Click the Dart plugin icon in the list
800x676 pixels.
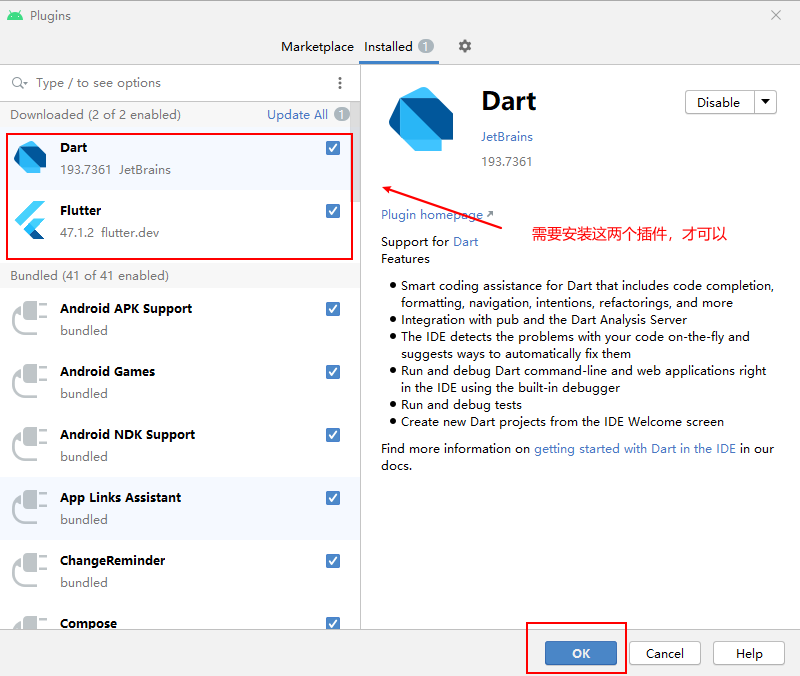30,158
